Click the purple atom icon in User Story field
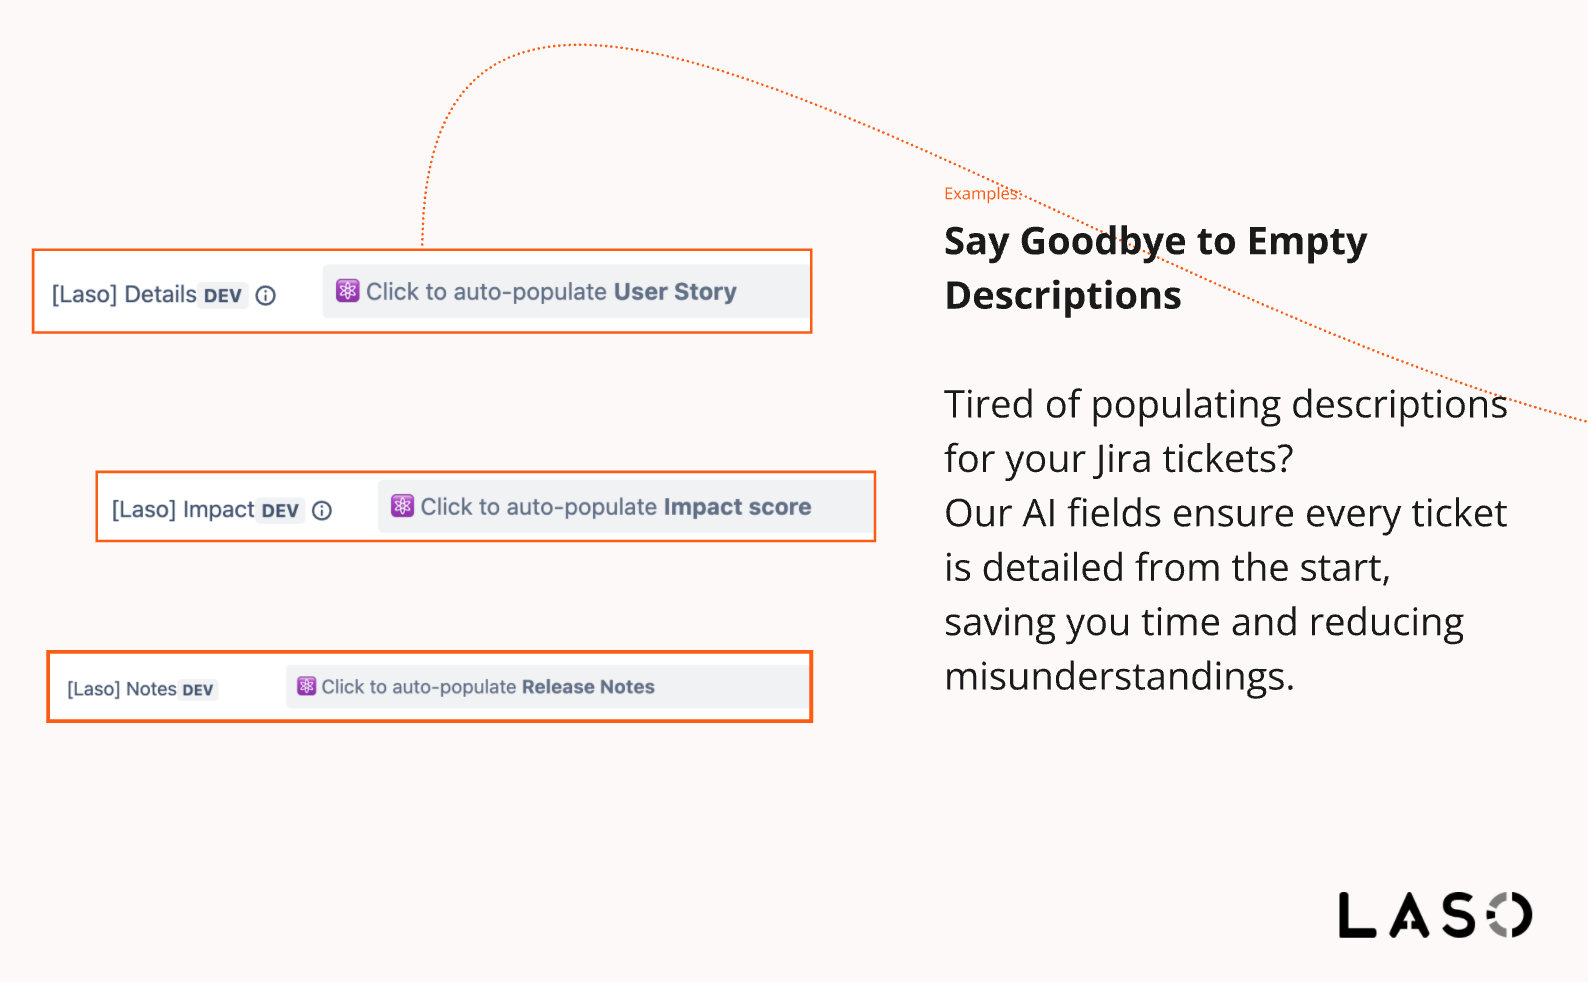This screenshot has width=1588, height=982. [x=347, y=291]
